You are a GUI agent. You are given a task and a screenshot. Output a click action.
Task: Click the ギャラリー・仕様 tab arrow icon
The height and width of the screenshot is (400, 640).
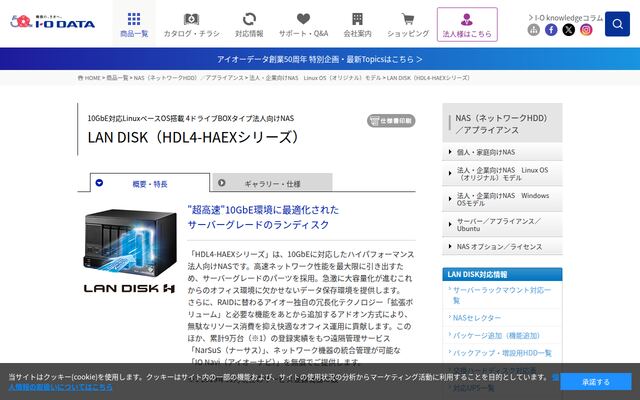(x=222, y=183)
